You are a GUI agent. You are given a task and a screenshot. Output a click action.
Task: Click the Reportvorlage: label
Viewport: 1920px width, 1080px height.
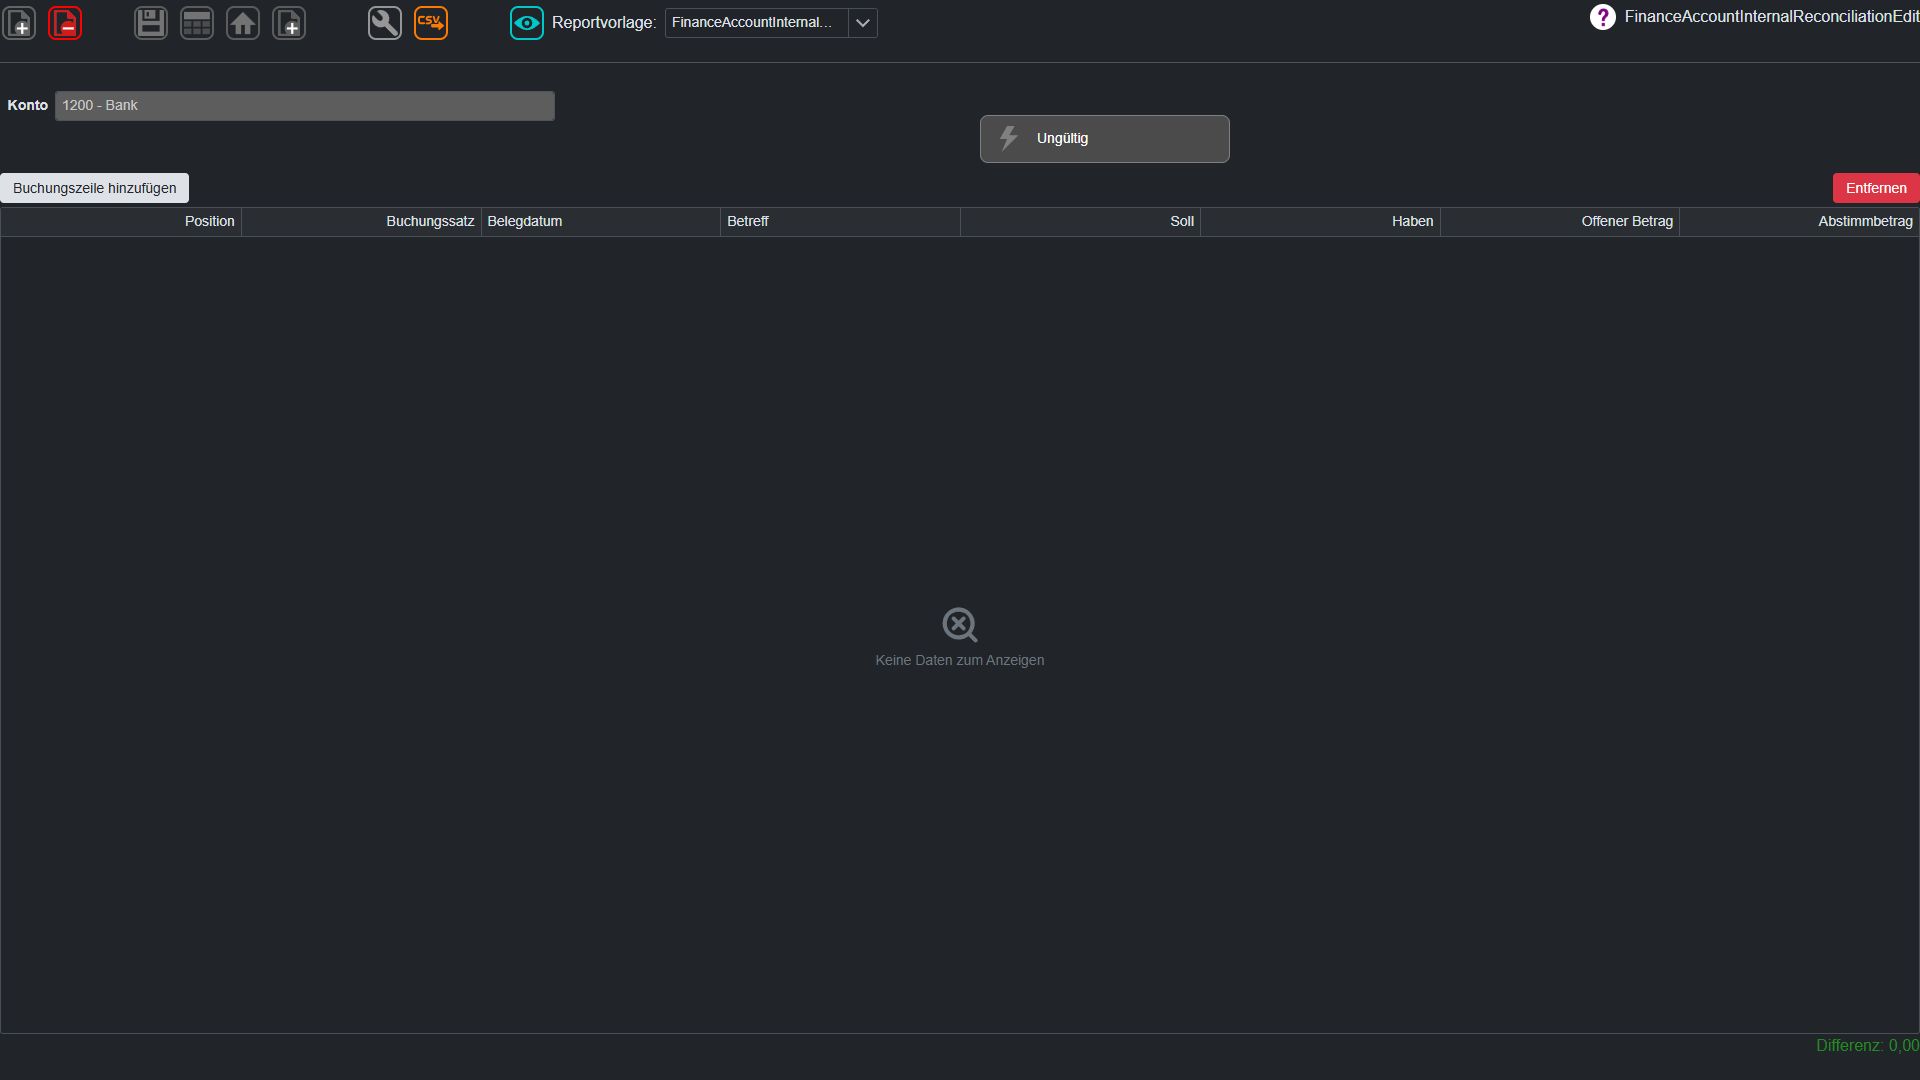pyautogui.click(x=604, y=23)
